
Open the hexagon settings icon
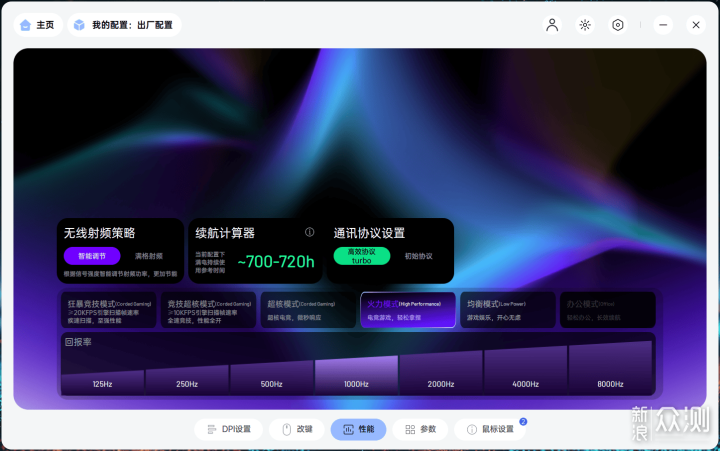(x=618, y=25)
